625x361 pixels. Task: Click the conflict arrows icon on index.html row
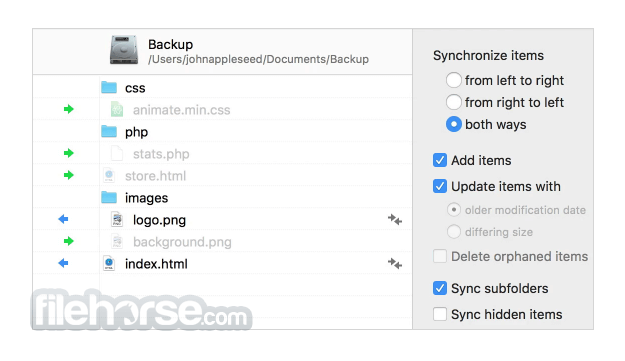(x=395, y=263)
